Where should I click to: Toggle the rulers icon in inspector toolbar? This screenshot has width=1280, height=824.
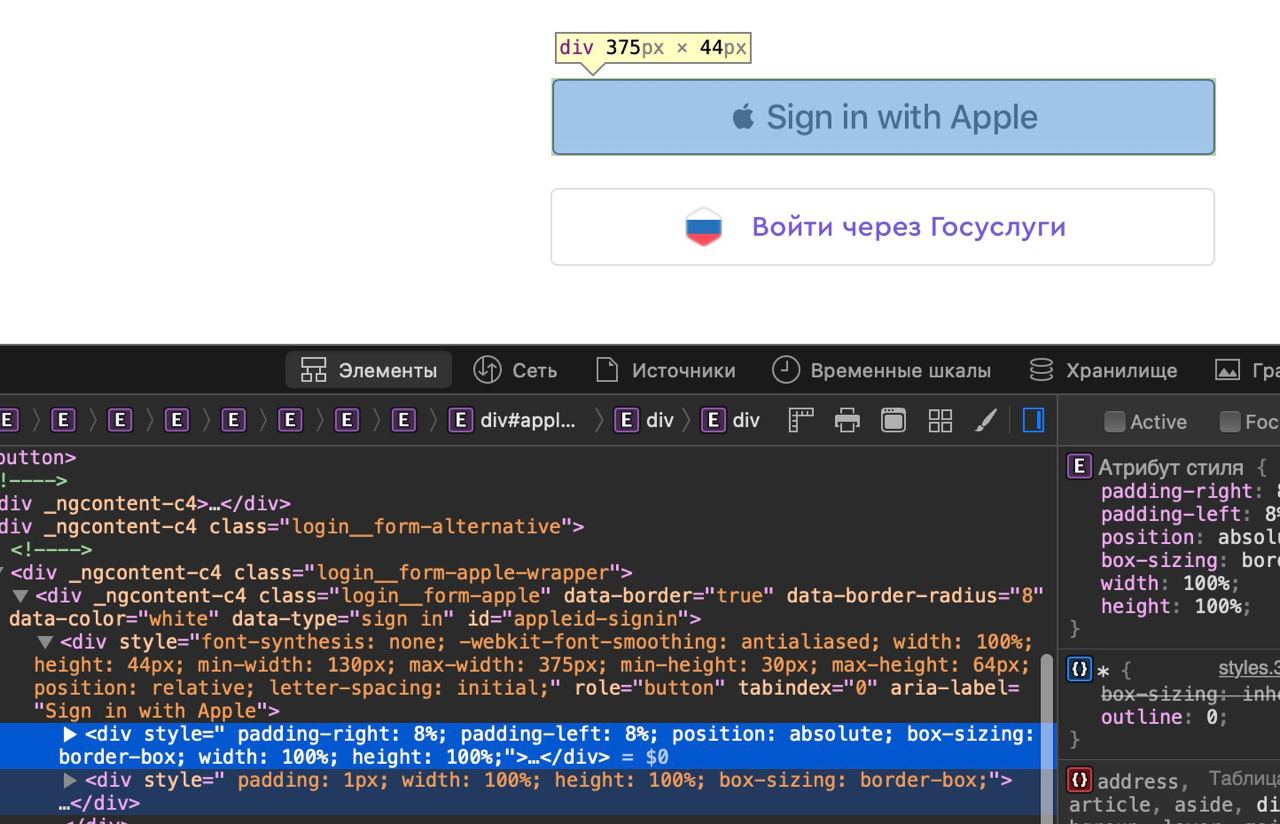801,421
